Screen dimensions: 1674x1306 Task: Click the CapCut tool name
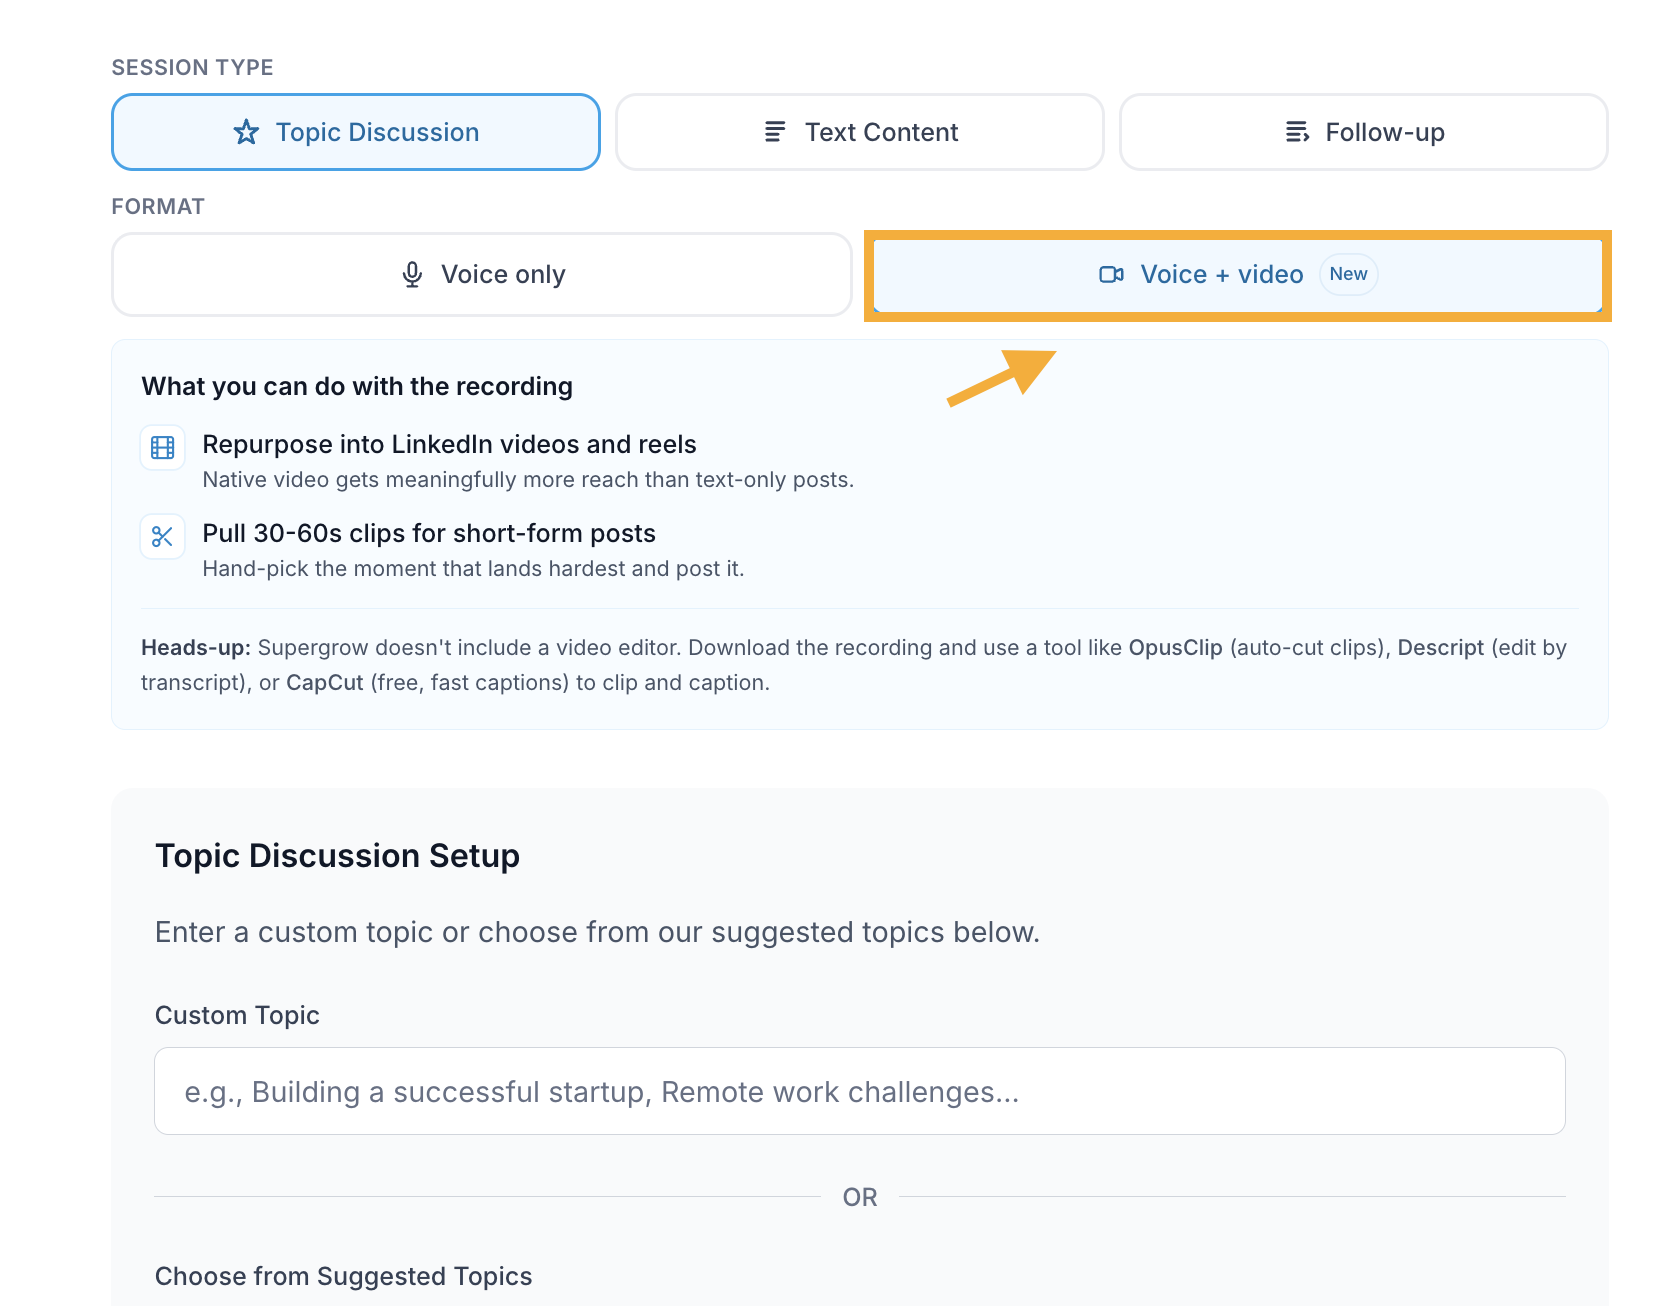(325, 682)
